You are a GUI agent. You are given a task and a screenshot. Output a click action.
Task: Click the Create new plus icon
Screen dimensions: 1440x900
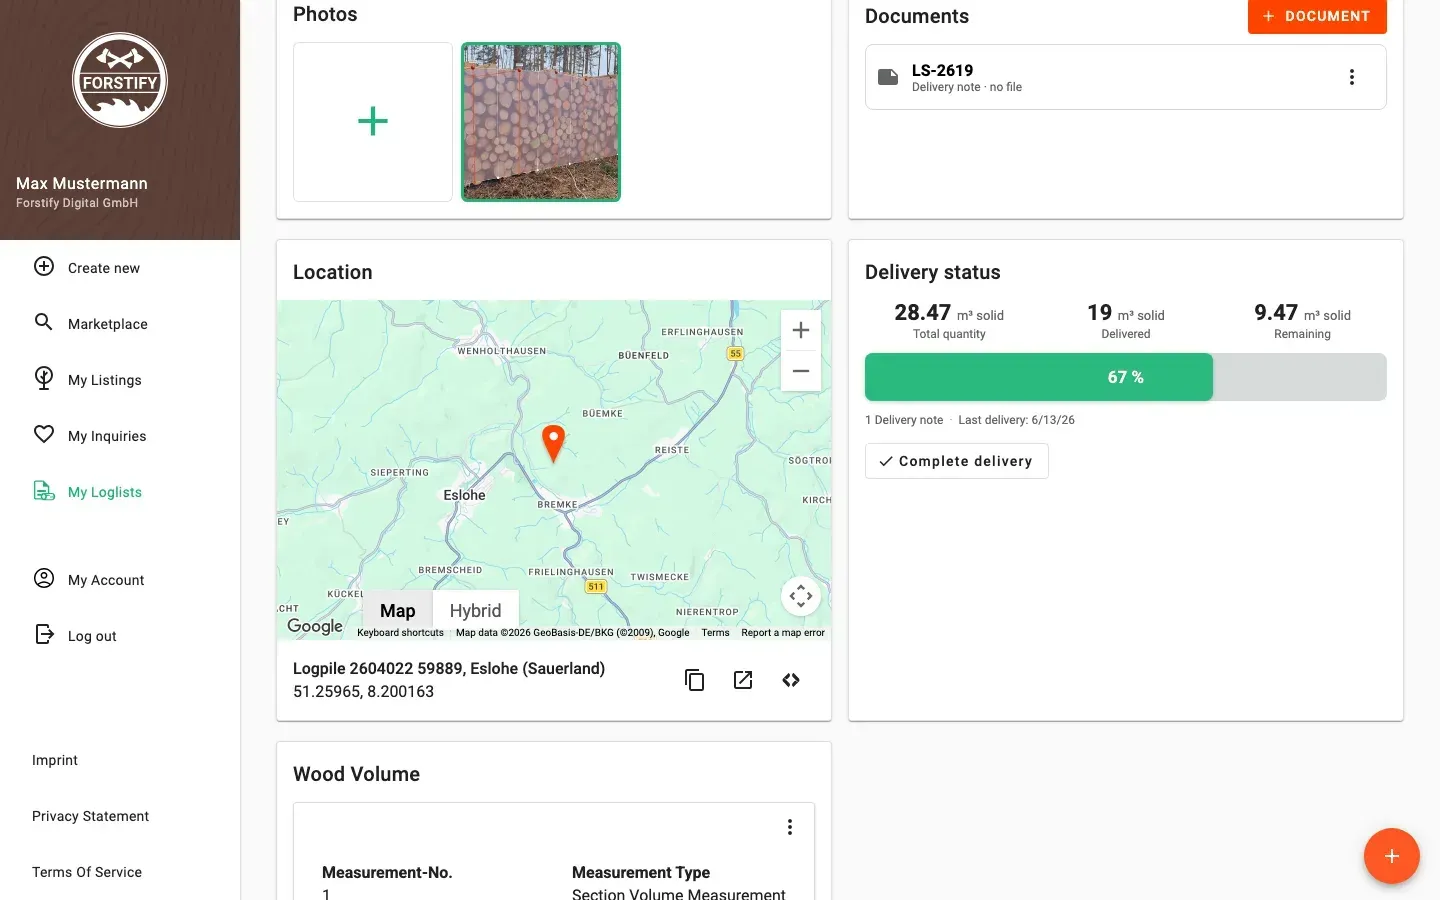[x=44, y=266]
